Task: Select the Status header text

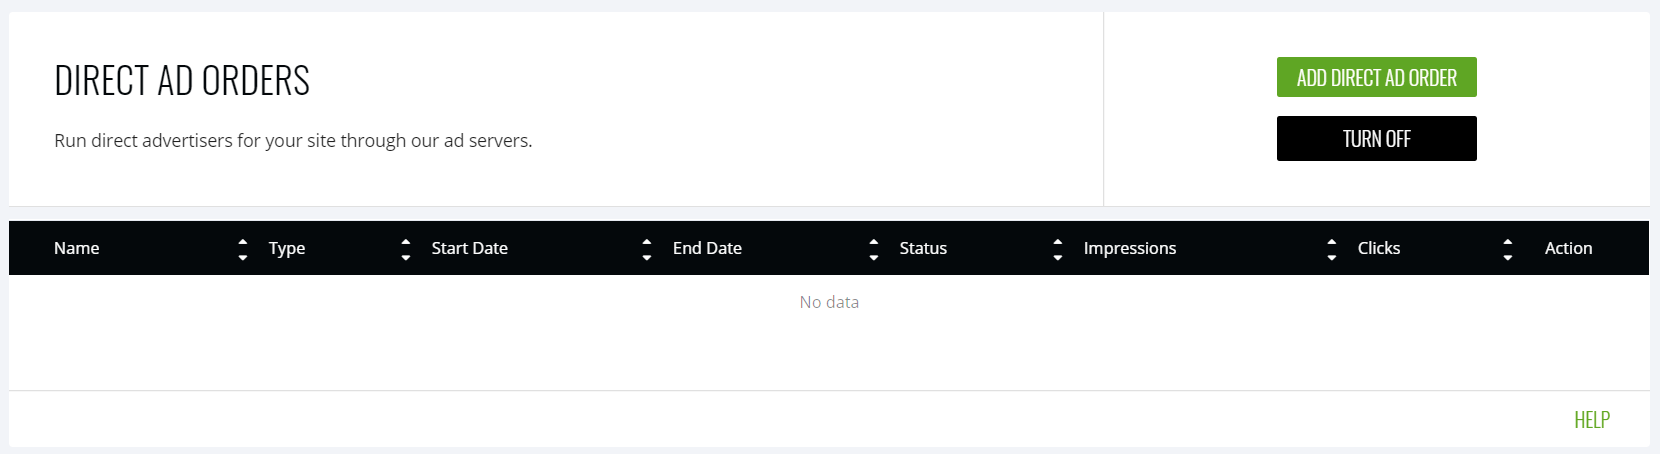Action: click(923, 248)
